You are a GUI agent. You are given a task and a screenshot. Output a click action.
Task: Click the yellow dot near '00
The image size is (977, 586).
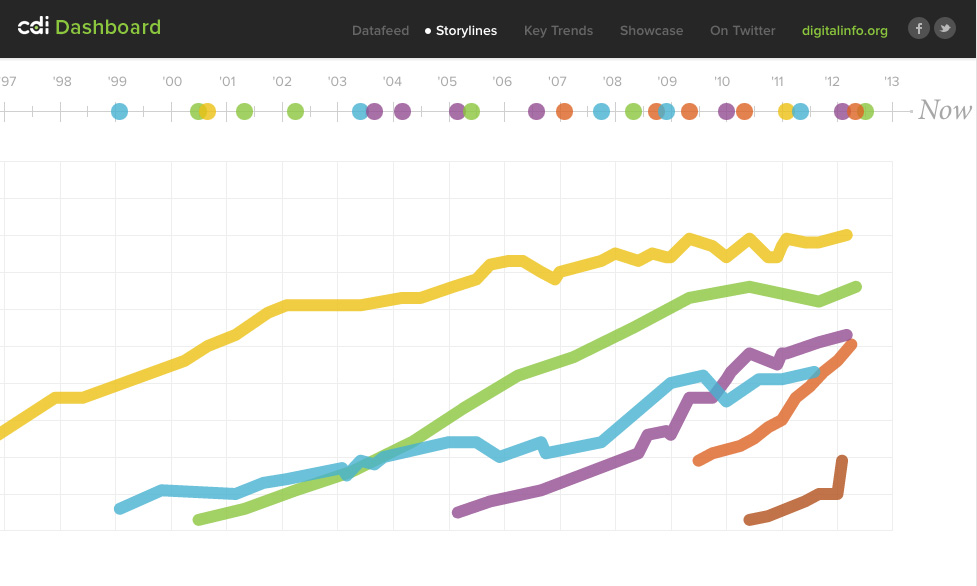click(207, 111)
